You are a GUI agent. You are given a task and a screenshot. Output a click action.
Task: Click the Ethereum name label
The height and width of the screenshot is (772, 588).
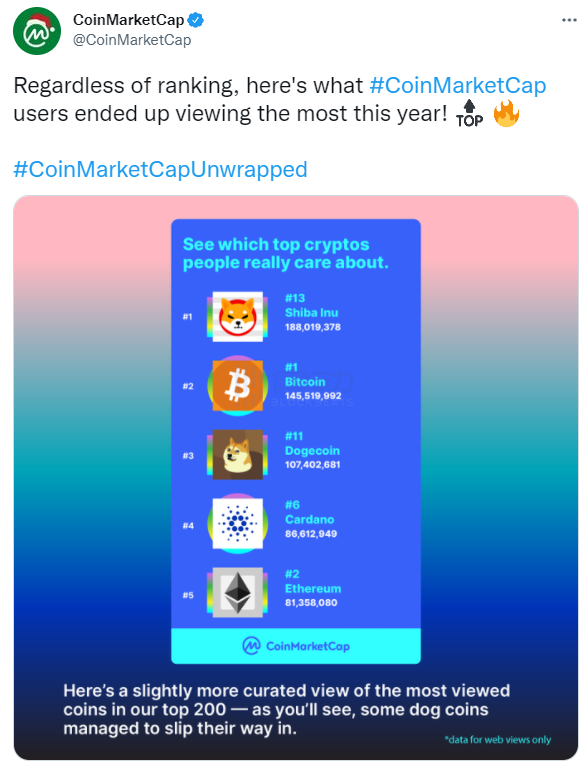313,588
